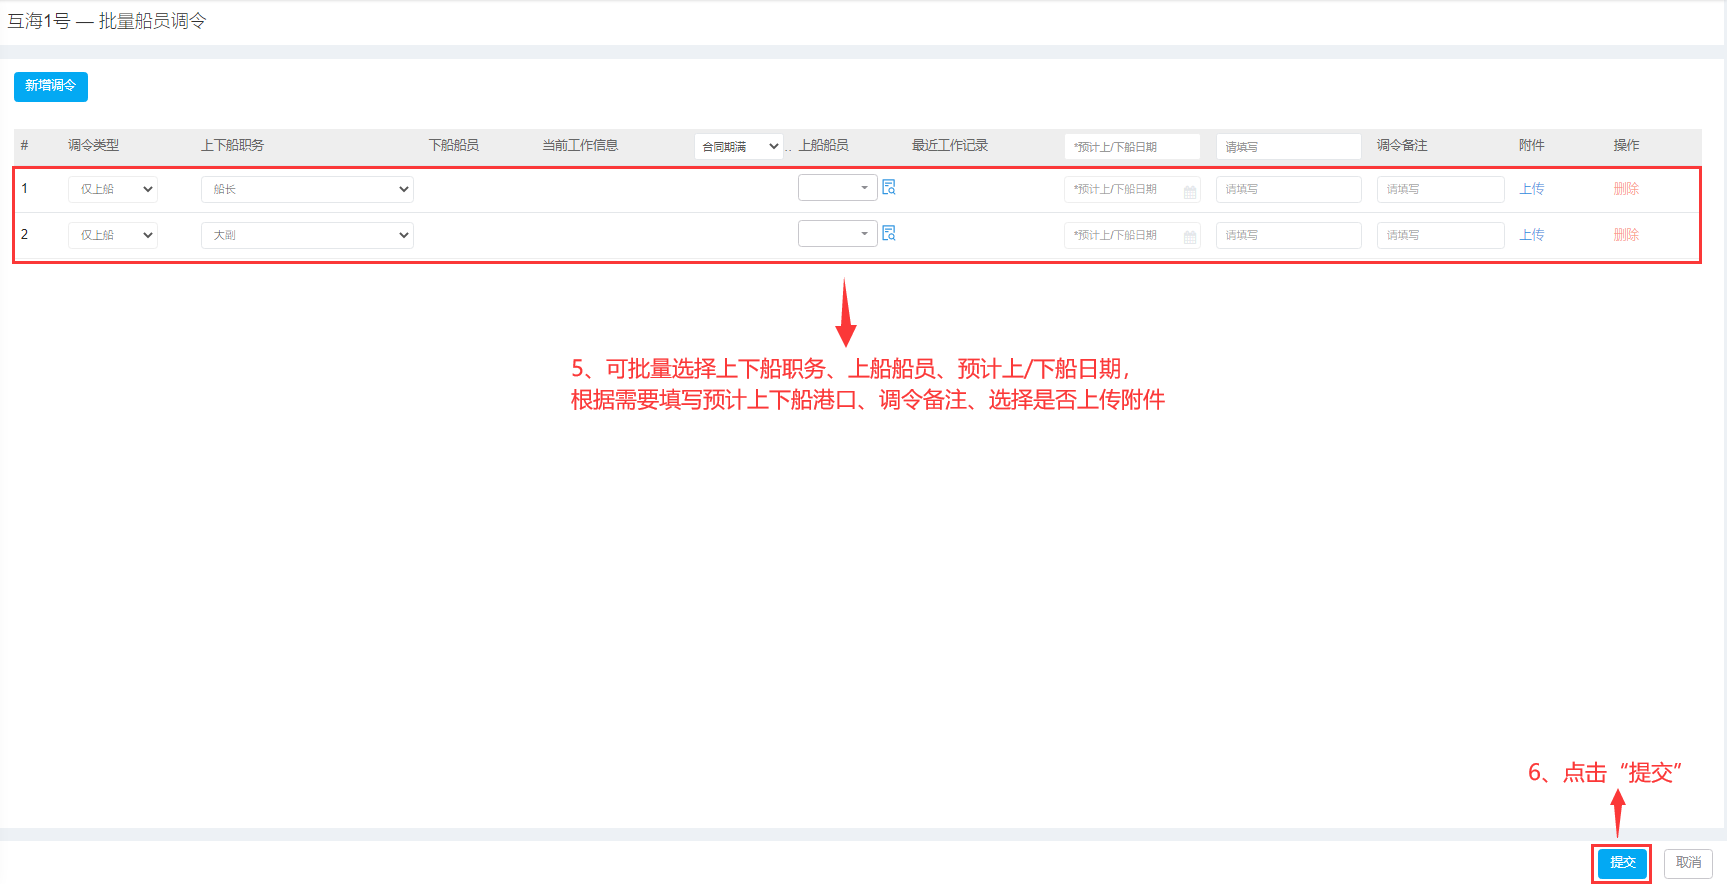
Task: Click the 附件 column header
Action: pyautogui.click(x=1531, y=145)
